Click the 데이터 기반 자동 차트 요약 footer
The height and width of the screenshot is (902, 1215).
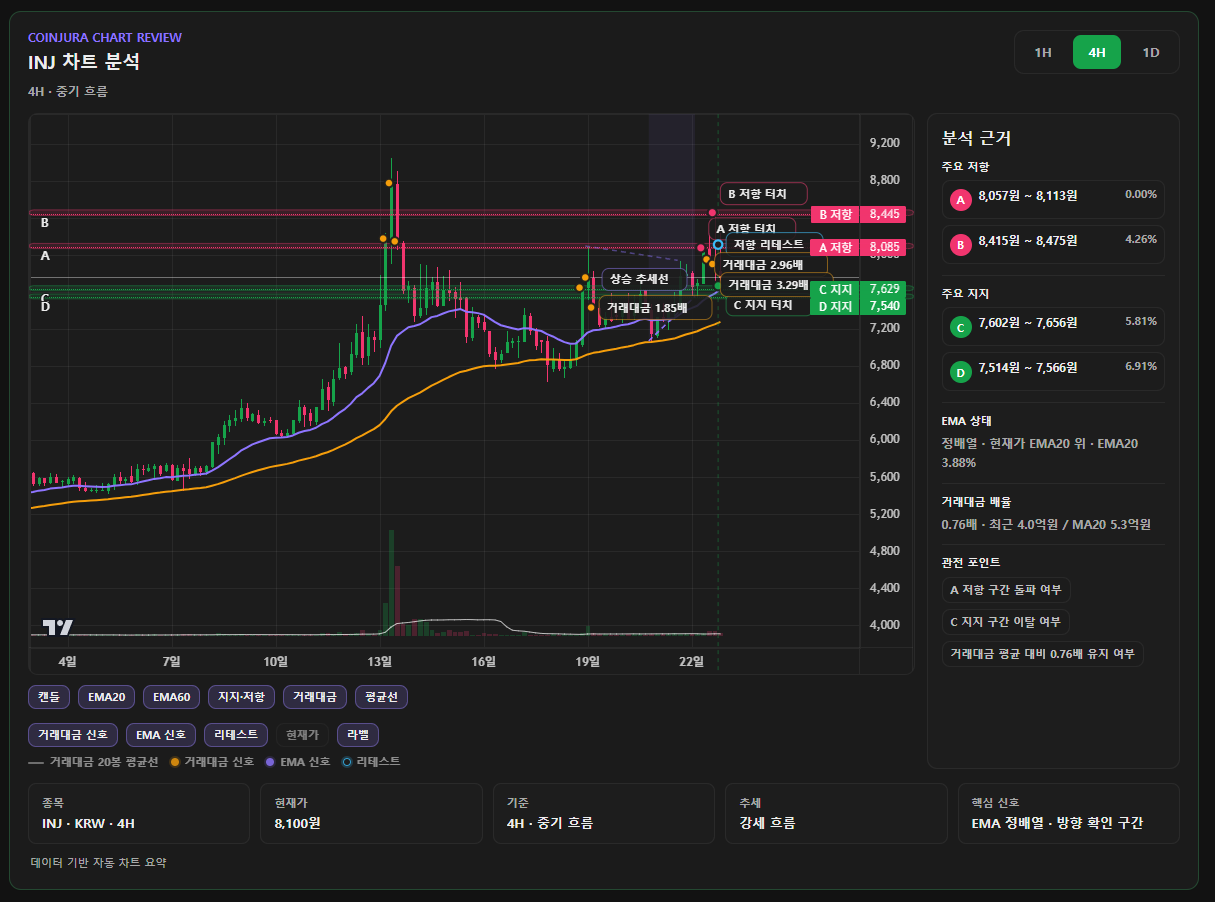point(99,862)
